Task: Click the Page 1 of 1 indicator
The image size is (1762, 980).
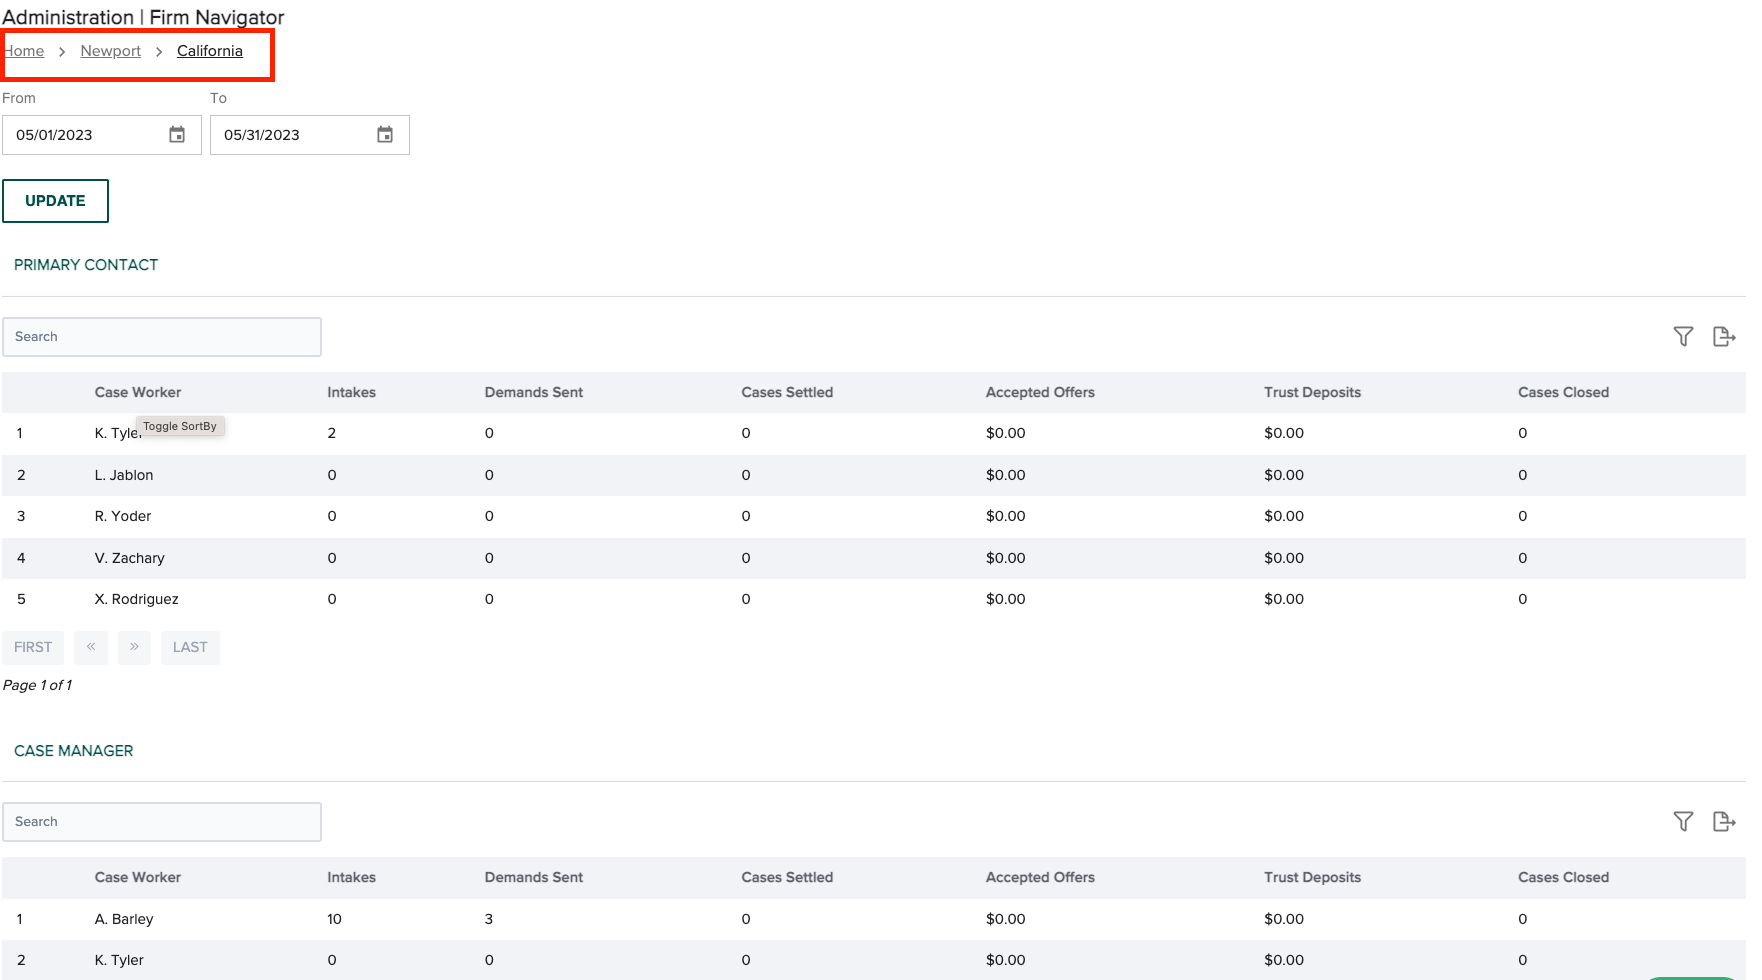Action: point(38,686)
